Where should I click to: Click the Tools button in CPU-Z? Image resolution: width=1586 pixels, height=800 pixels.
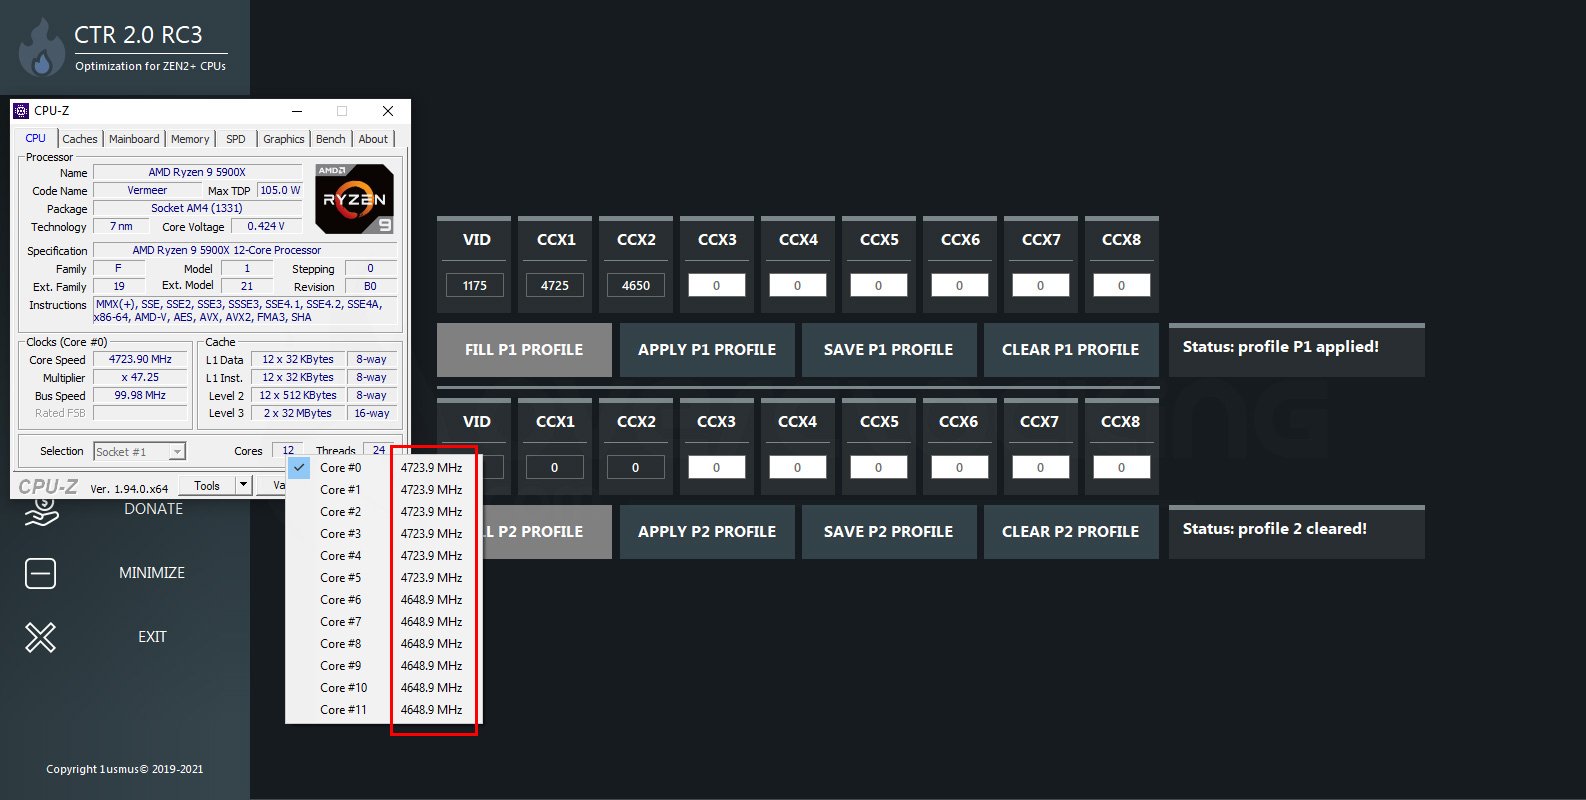click(207, 485)
